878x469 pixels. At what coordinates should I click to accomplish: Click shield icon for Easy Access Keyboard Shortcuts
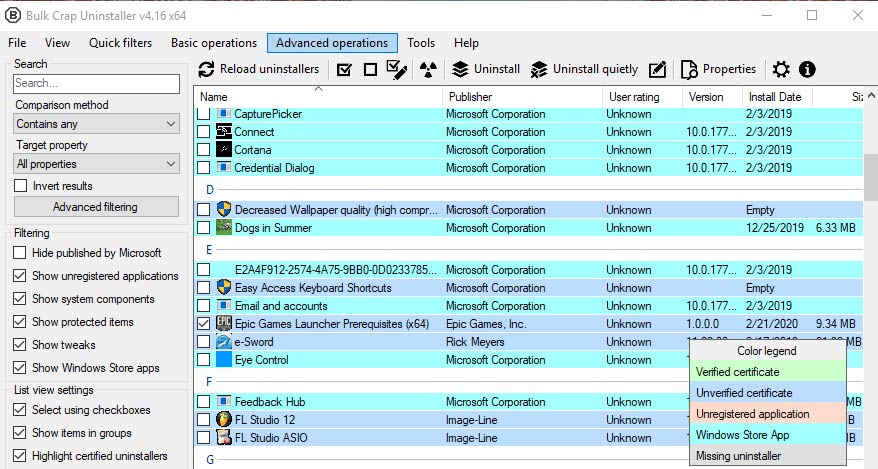pyautogui.click(x=224, y=288)
